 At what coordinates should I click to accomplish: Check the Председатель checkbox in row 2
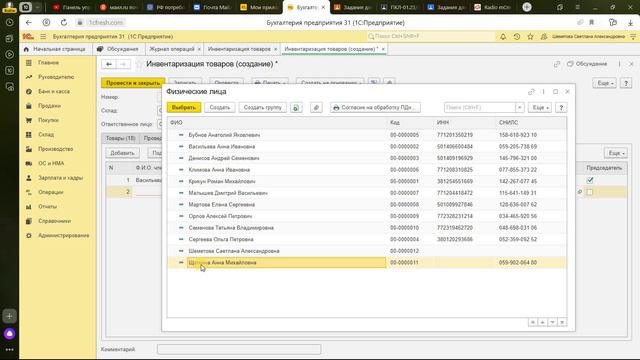pos(590,192)
